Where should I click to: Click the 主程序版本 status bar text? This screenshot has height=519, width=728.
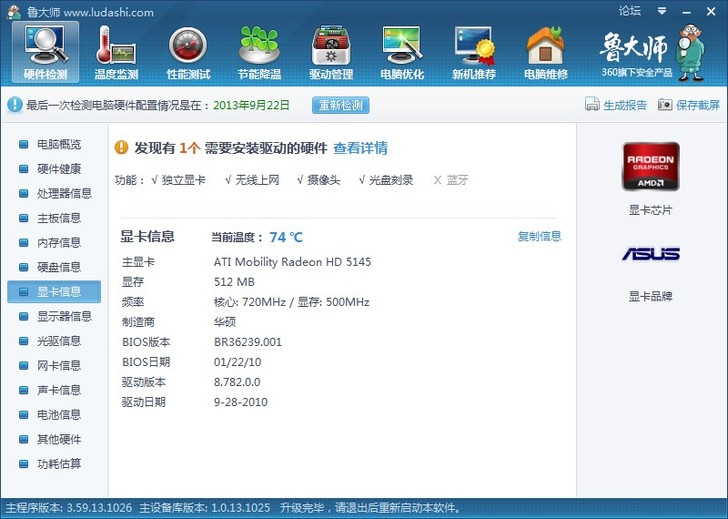(x=69, y=508)
